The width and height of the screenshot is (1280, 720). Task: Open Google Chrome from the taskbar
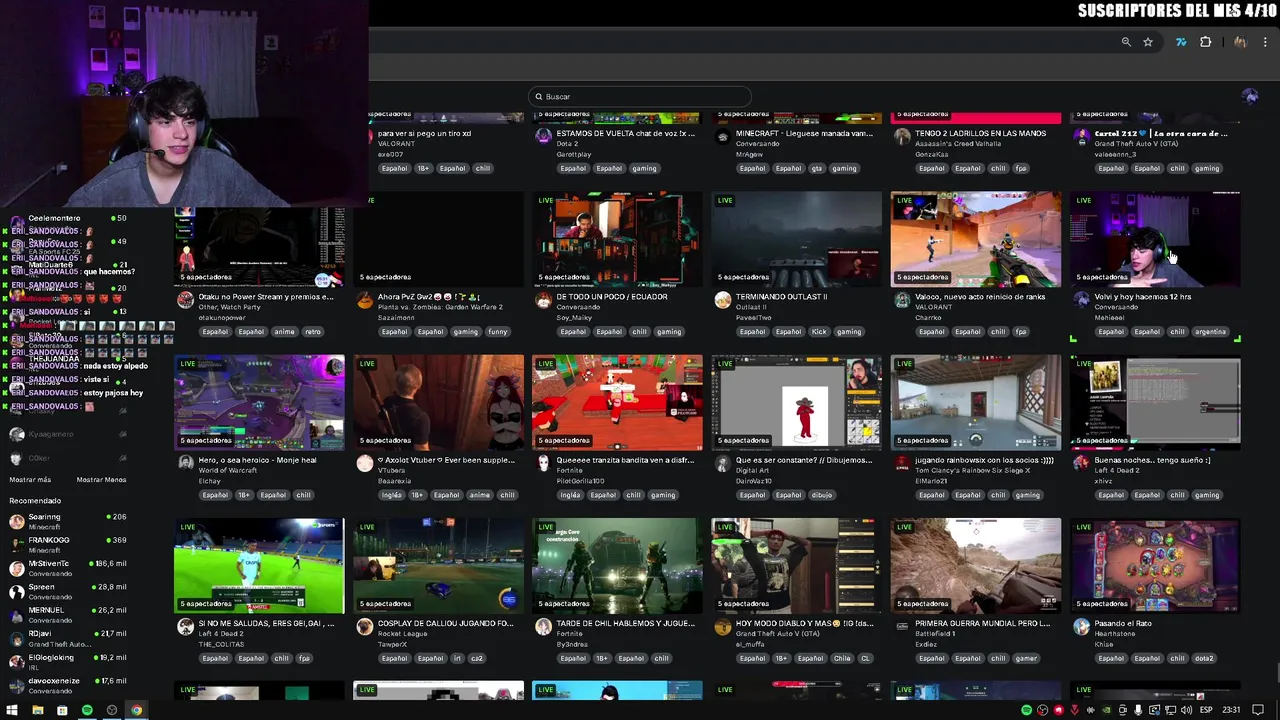(137, 710)
